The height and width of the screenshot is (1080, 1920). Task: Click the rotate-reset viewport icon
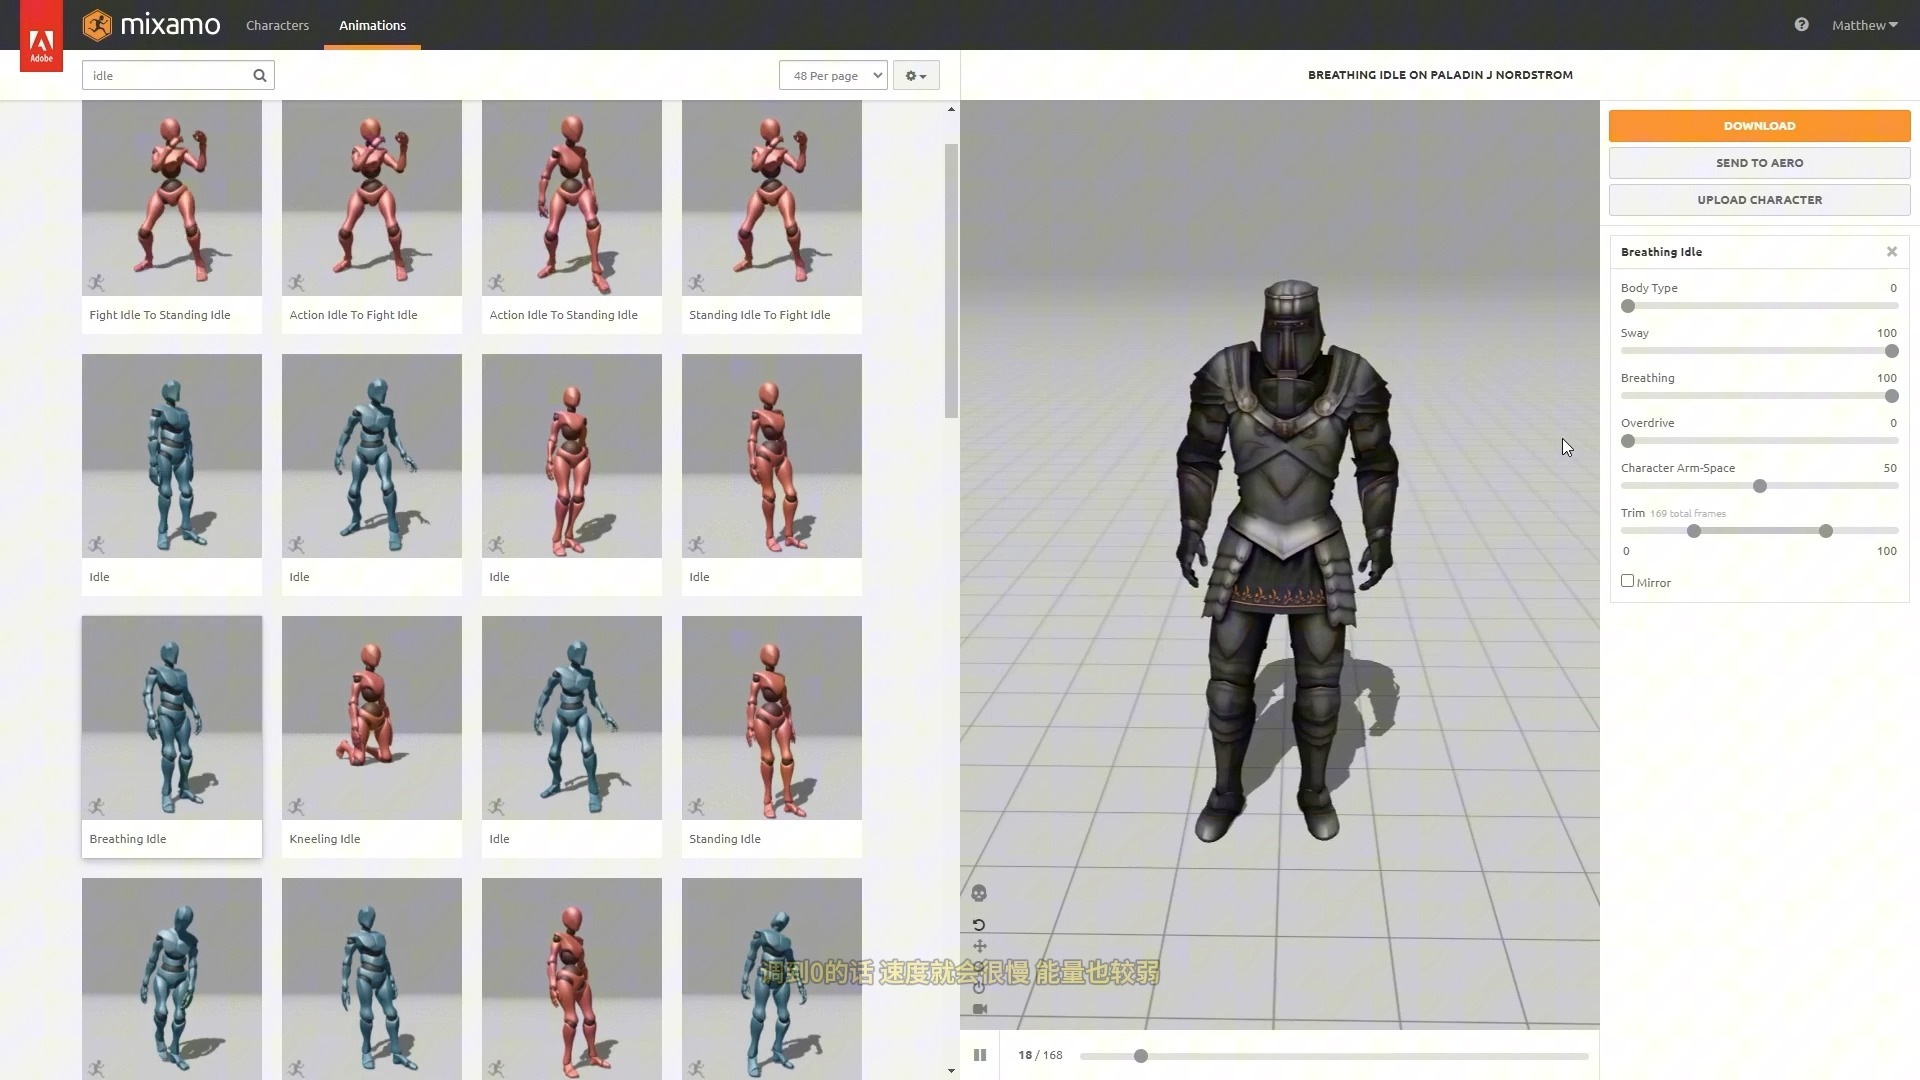pos(979,925)
